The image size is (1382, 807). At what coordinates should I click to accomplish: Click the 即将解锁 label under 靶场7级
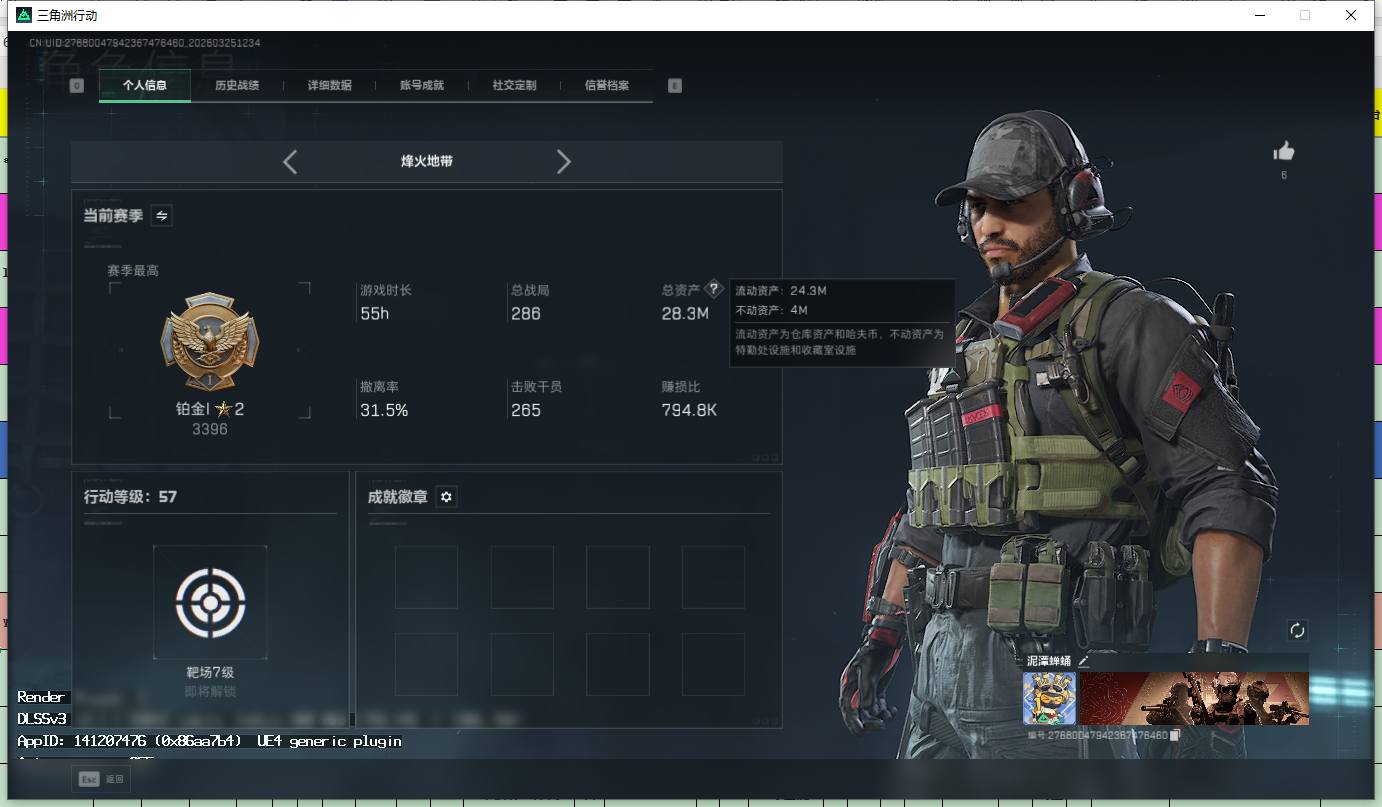pyautogui.click(x=210, y=691)
